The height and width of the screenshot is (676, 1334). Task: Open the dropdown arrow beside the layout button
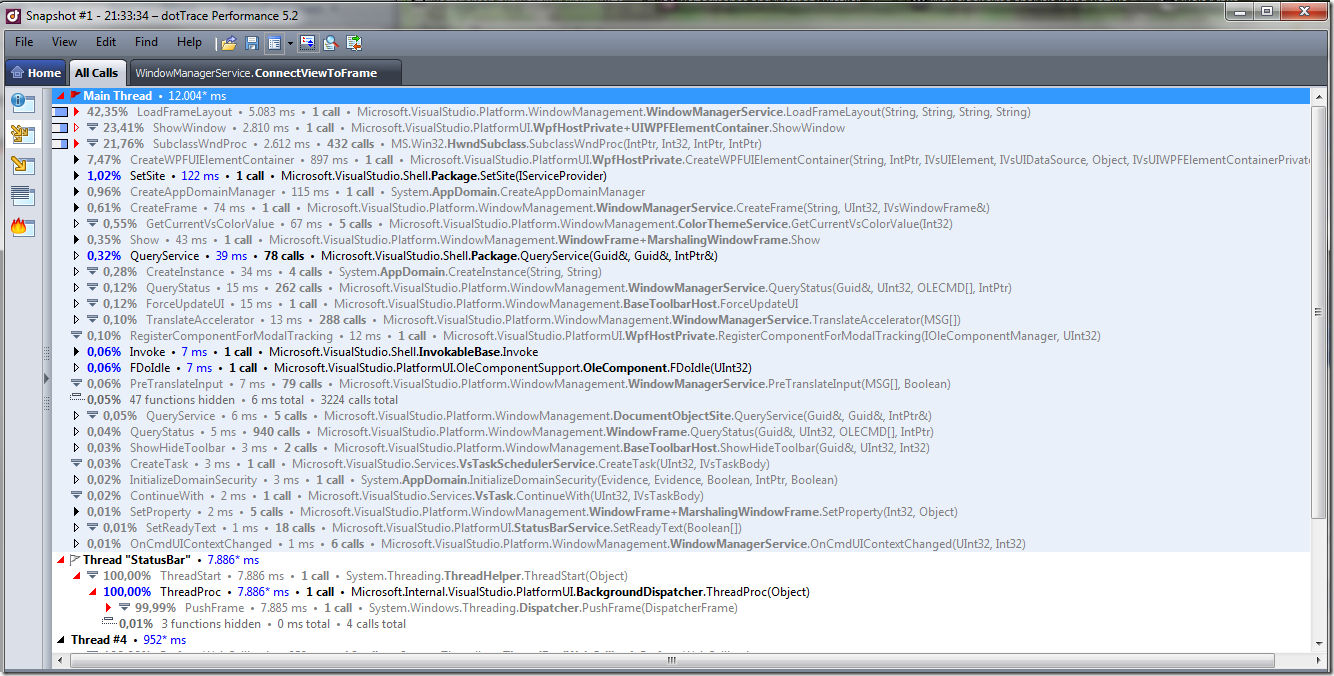pos(290,43)
